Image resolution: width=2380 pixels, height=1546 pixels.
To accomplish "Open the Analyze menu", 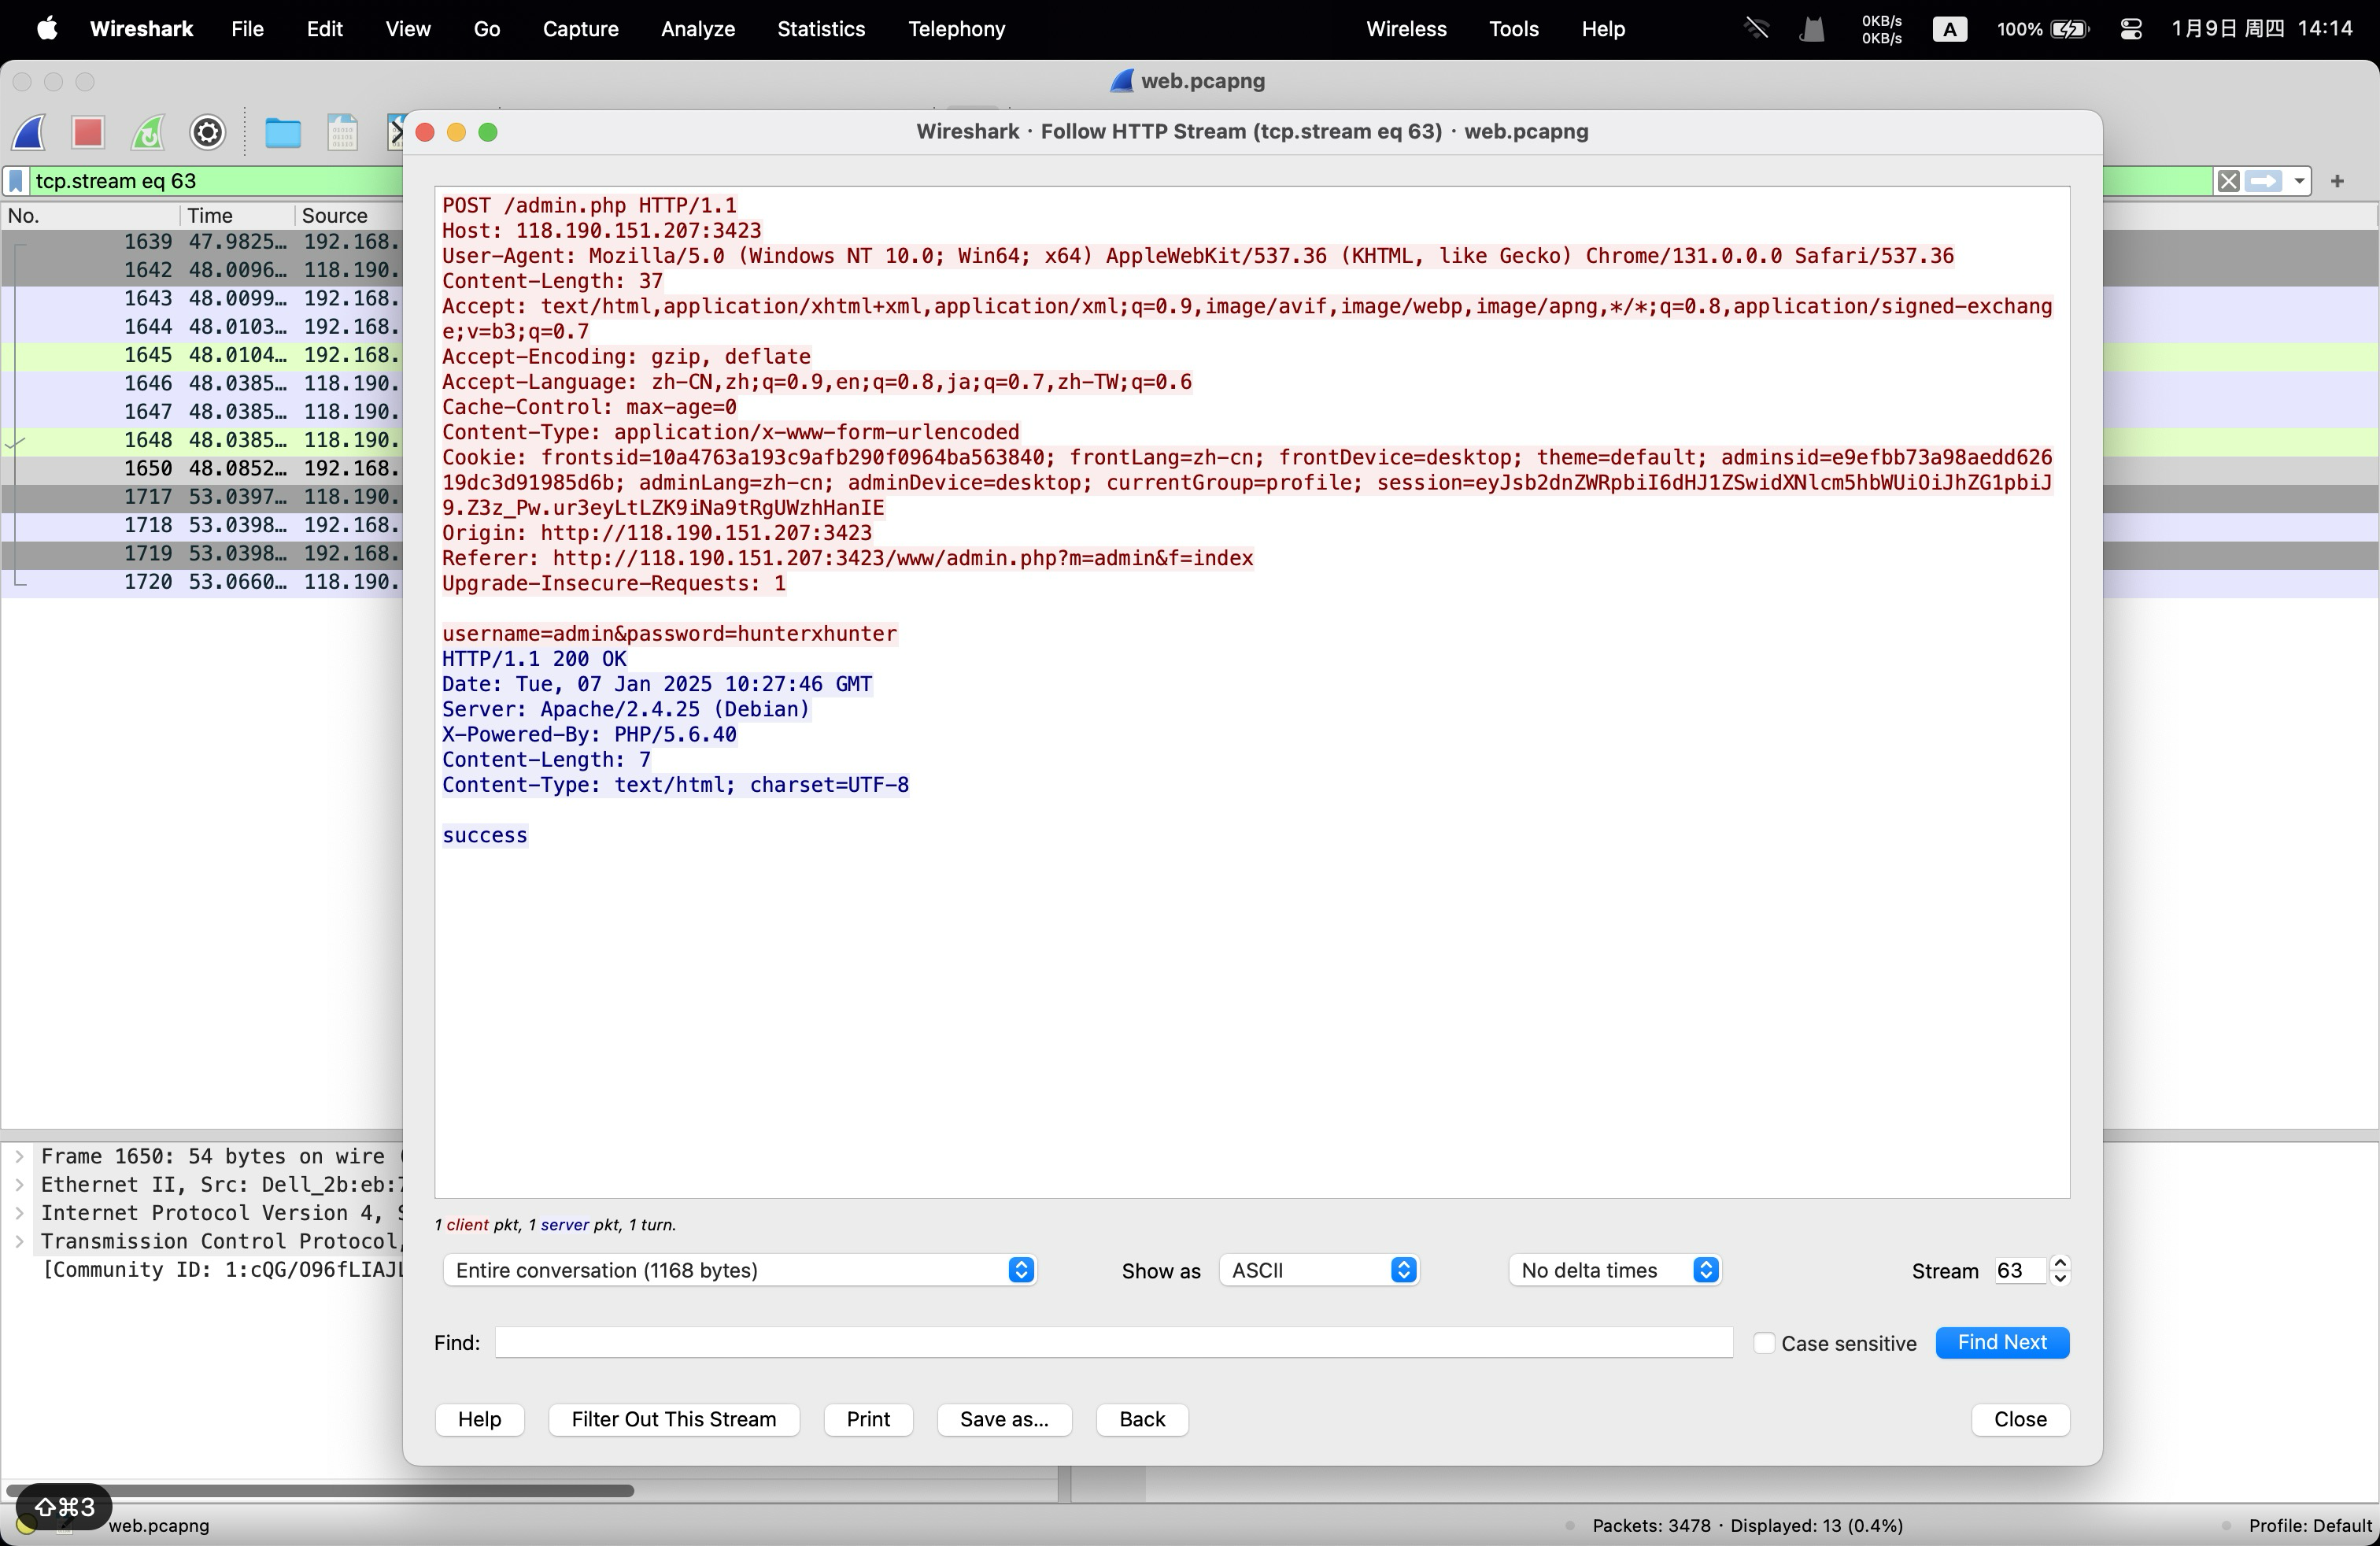I will point(698,29).
